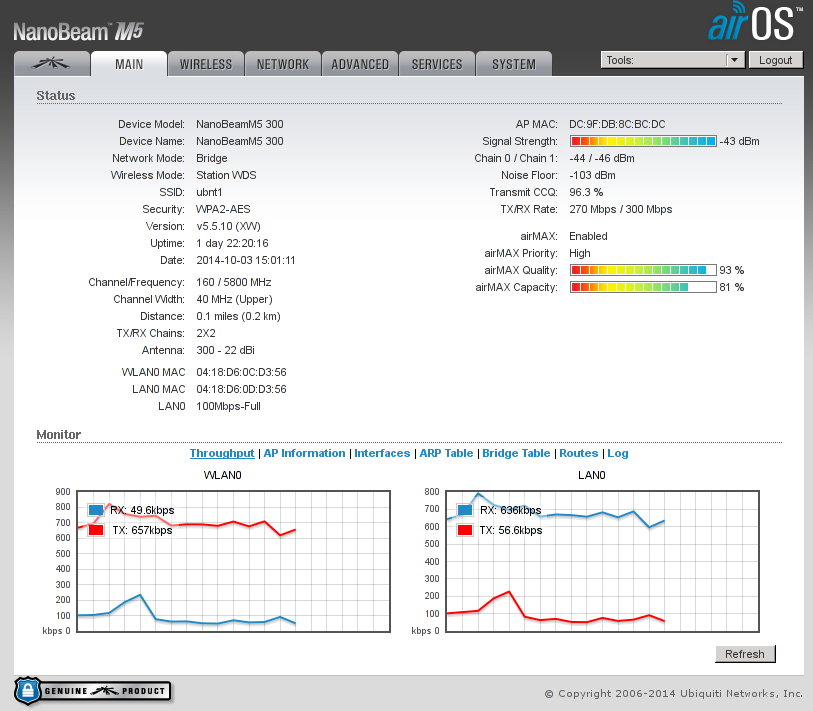Click the Transmit CCQ value 96.3 %
Image resolution: width=813 pixels, height=711 pixels.
(x=586, y=192)
